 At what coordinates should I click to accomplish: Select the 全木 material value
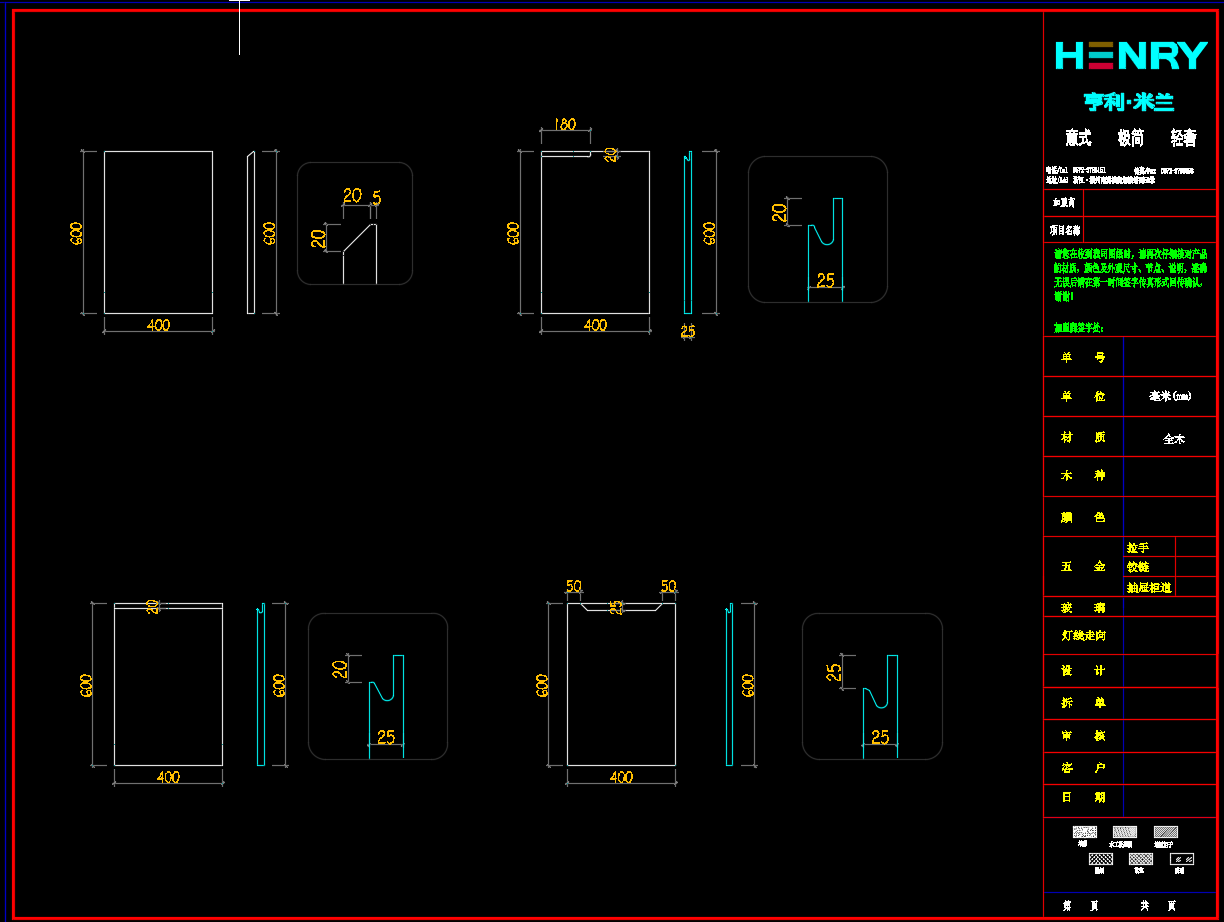[x=1173, y=439]
